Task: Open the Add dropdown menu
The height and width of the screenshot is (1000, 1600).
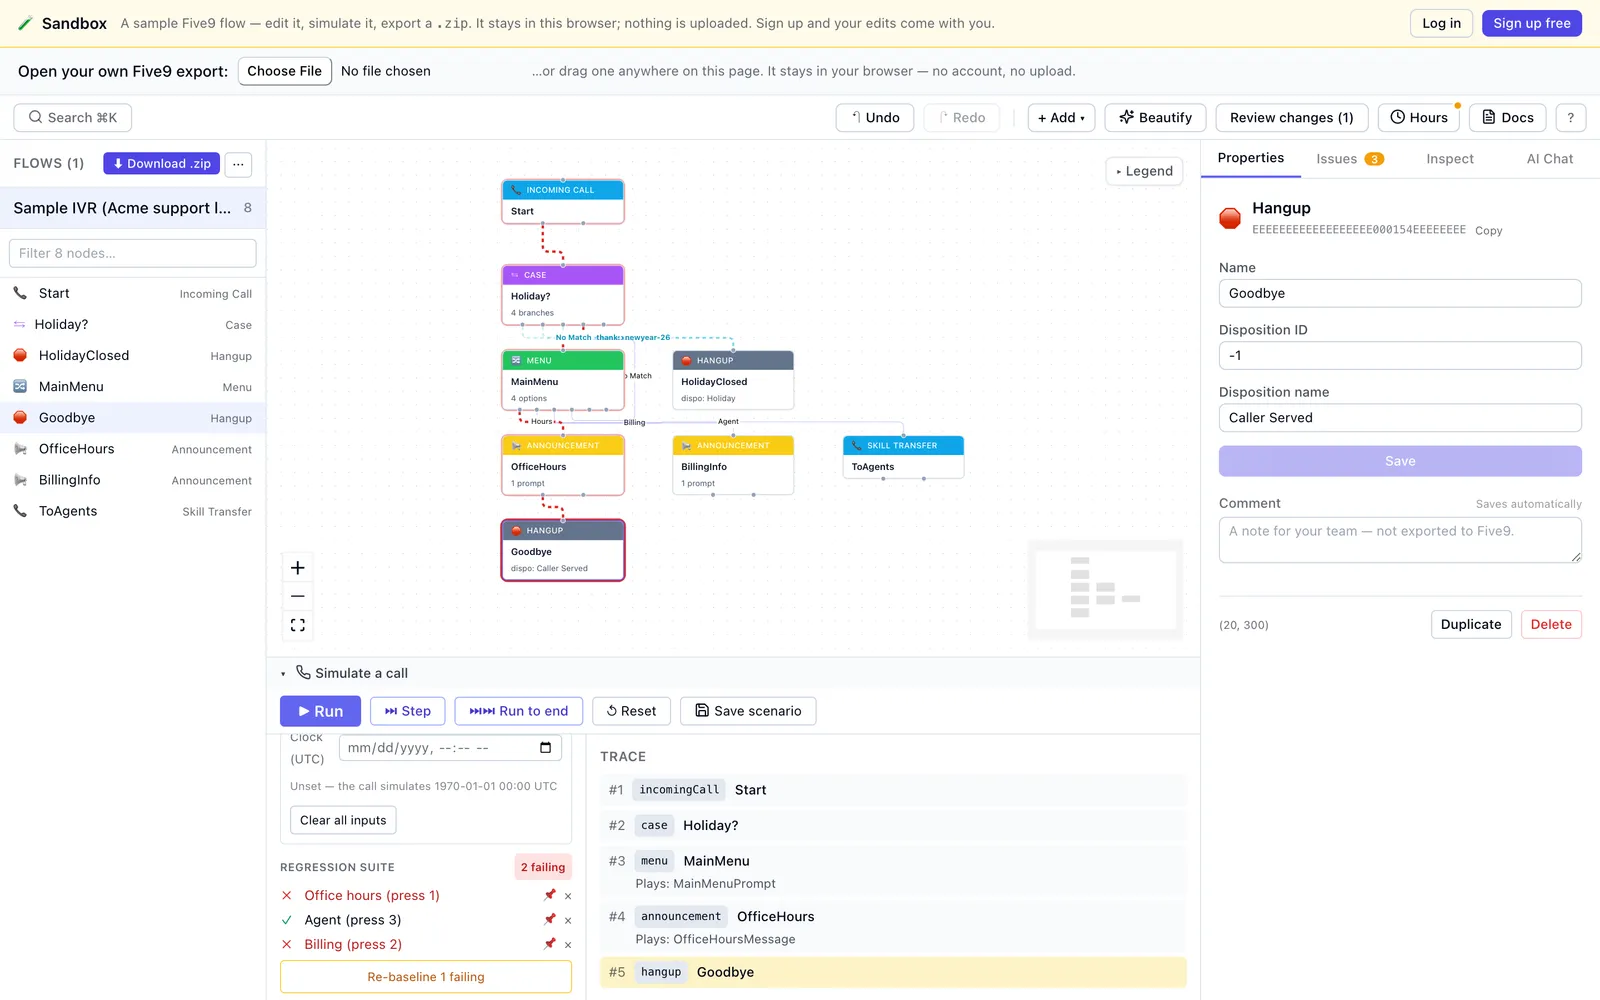Action: (1061, 117)
